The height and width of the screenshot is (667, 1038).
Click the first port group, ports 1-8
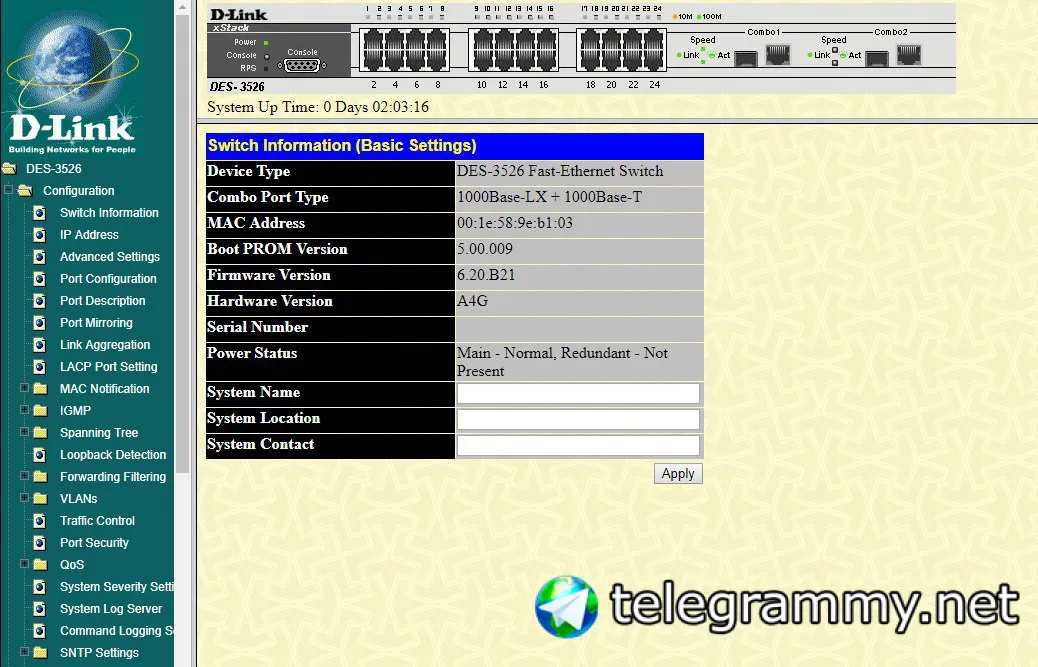point(404,50)
